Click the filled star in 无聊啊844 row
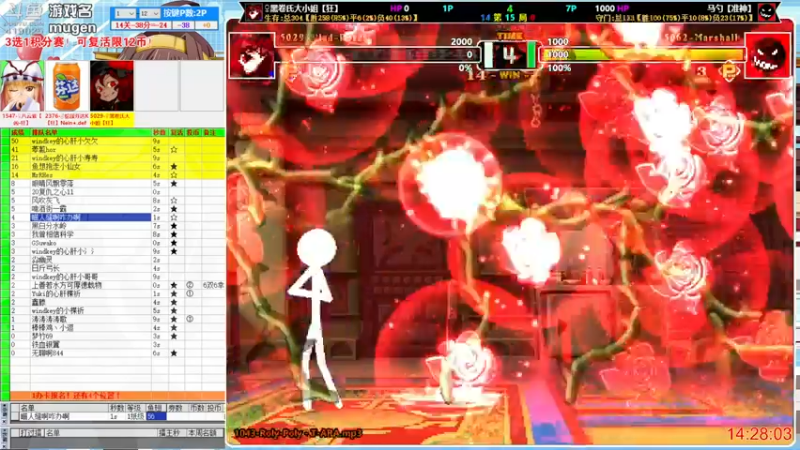 pos(174,353)
